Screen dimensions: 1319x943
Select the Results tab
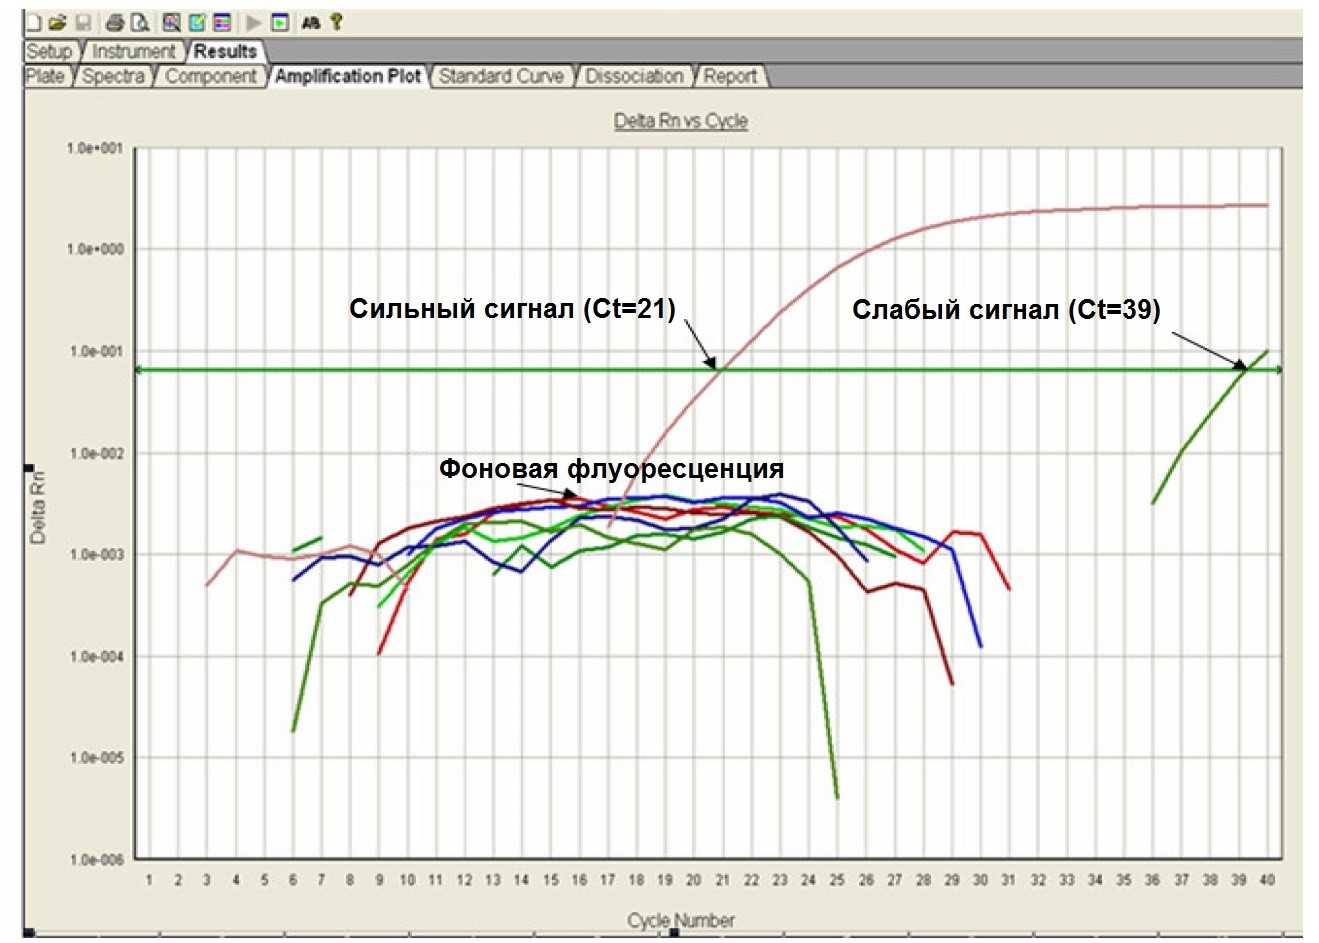pos(225,51)
